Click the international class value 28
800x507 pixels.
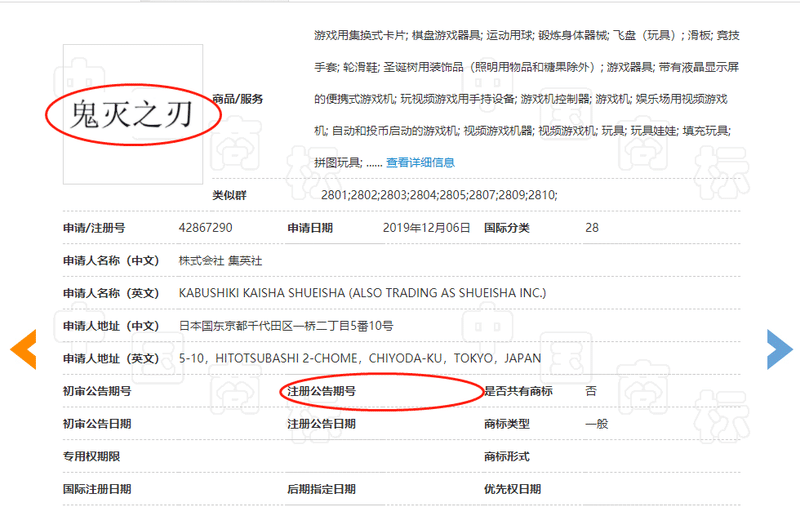592,228
